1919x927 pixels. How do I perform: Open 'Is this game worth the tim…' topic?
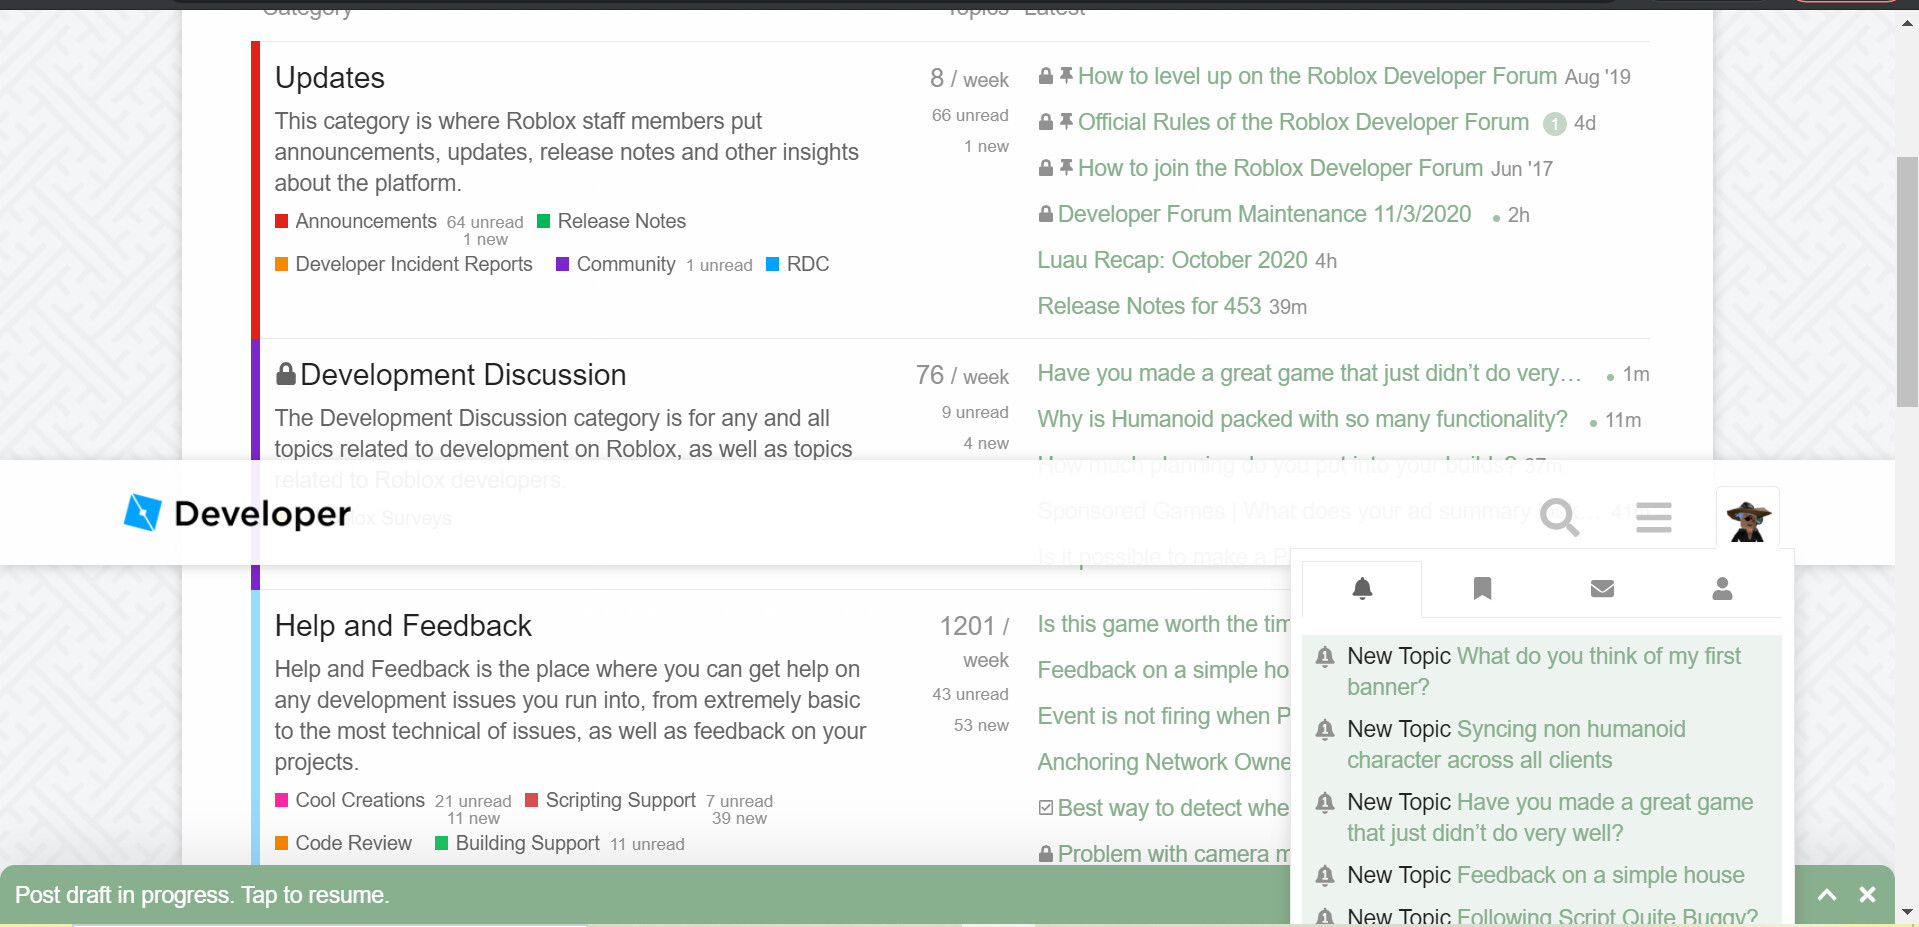1164,624
